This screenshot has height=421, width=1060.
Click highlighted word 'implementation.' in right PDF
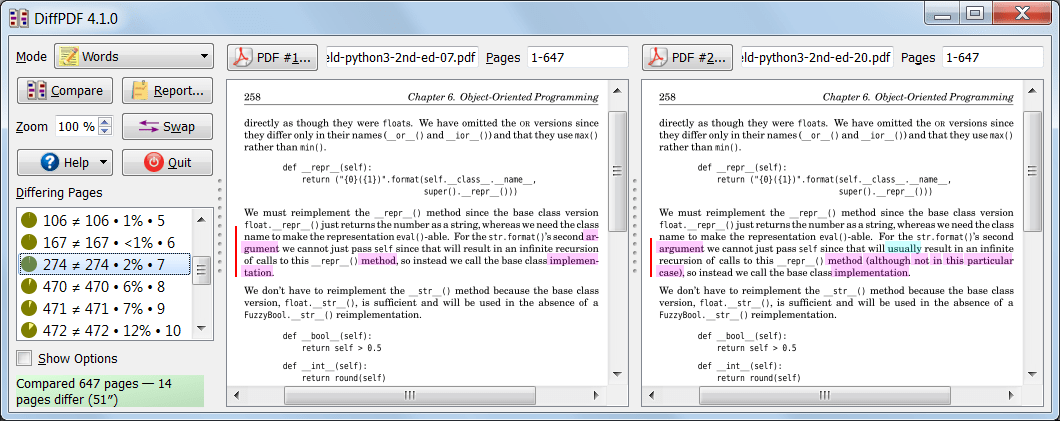coord(871,272)
